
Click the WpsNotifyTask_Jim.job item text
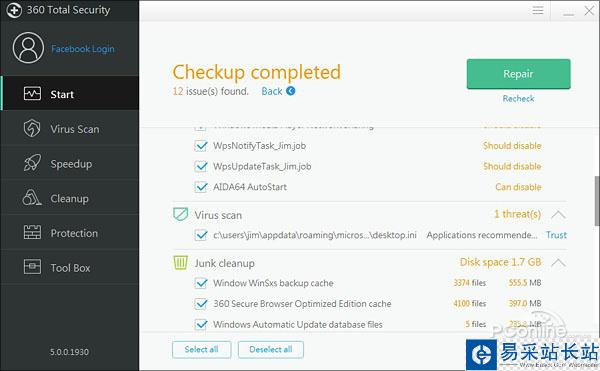click(259, 146)
